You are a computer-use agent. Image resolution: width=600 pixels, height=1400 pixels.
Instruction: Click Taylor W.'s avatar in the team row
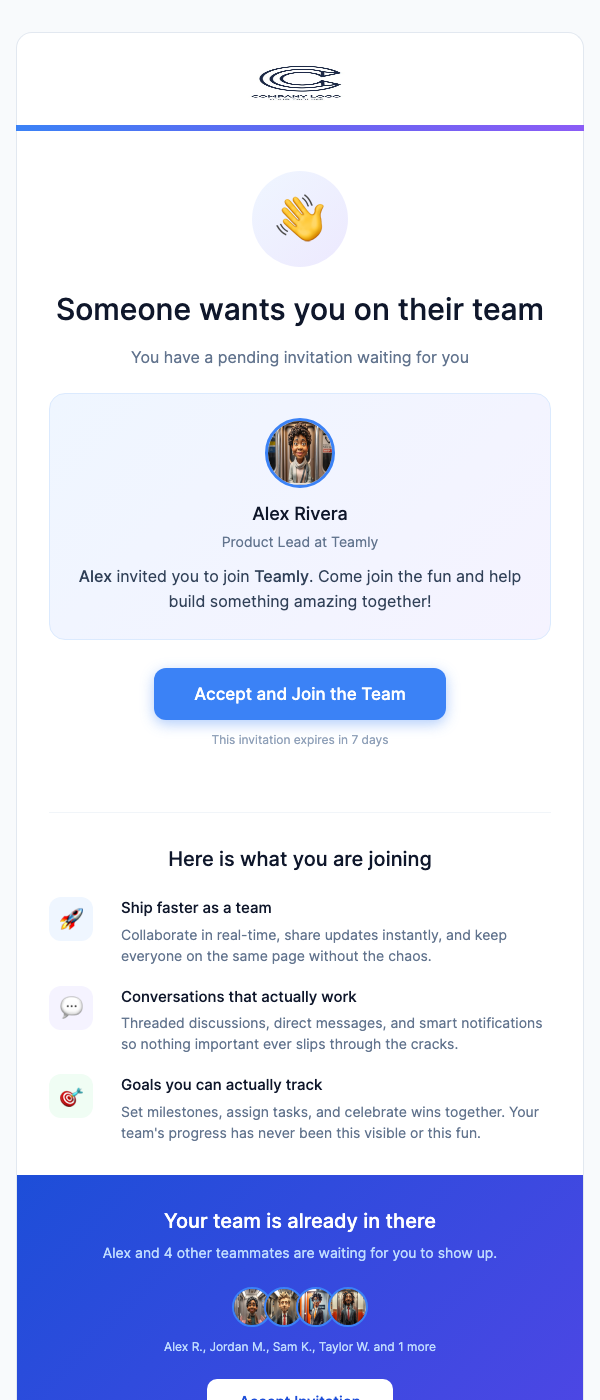pos(349,1308)
